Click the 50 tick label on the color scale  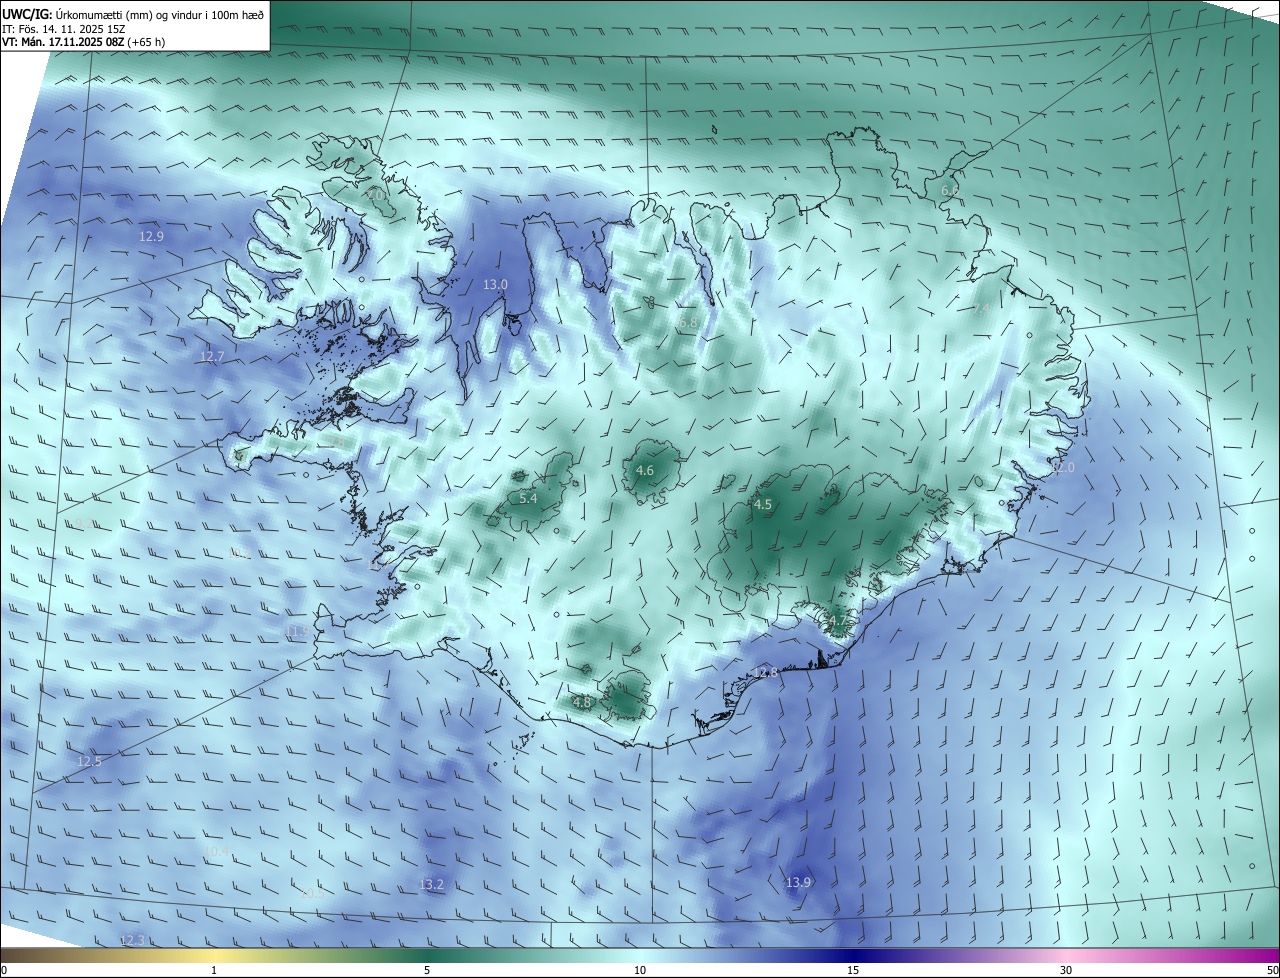(x=1271, y=970)
